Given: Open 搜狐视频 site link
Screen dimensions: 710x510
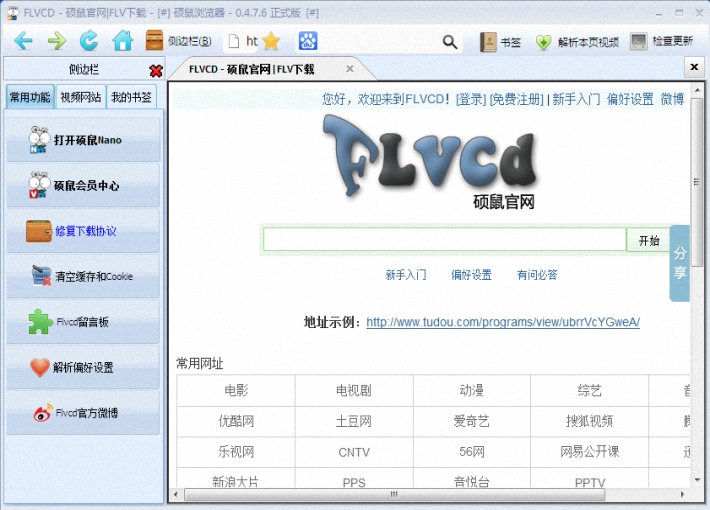Looking at the screenshot, I should [590, 421].
